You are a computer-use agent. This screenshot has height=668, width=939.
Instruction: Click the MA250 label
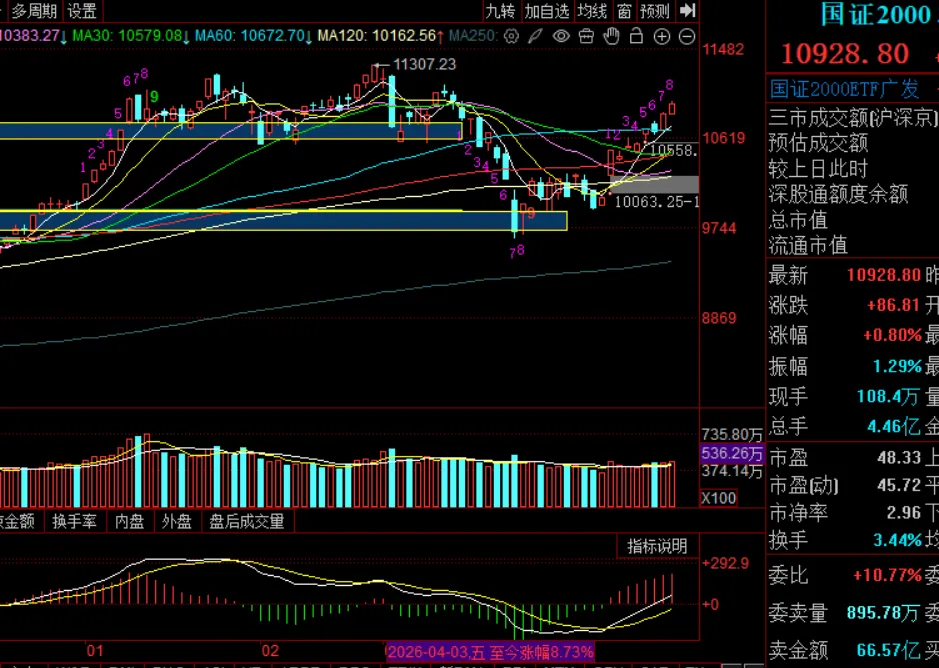(473, 36)
